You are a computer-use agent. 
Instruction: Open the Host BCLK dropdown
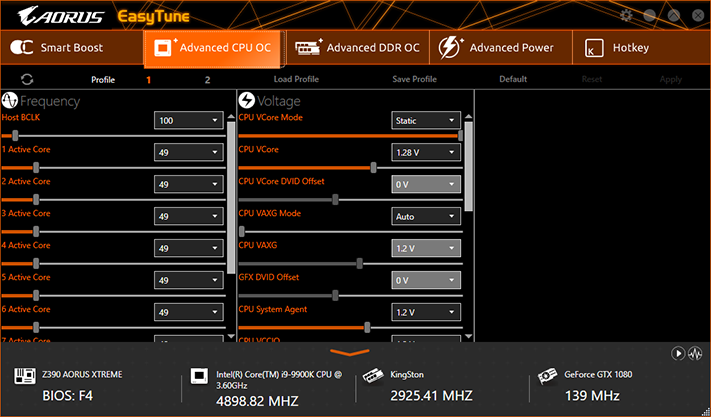[189, 121]
